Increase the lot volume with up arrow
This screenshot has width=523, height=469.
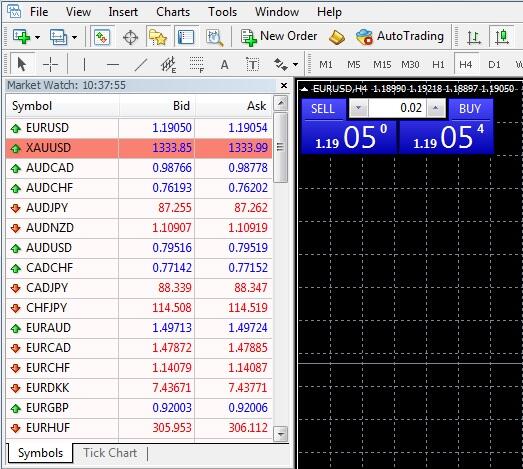pyautogui.click(x=436, y=108)
